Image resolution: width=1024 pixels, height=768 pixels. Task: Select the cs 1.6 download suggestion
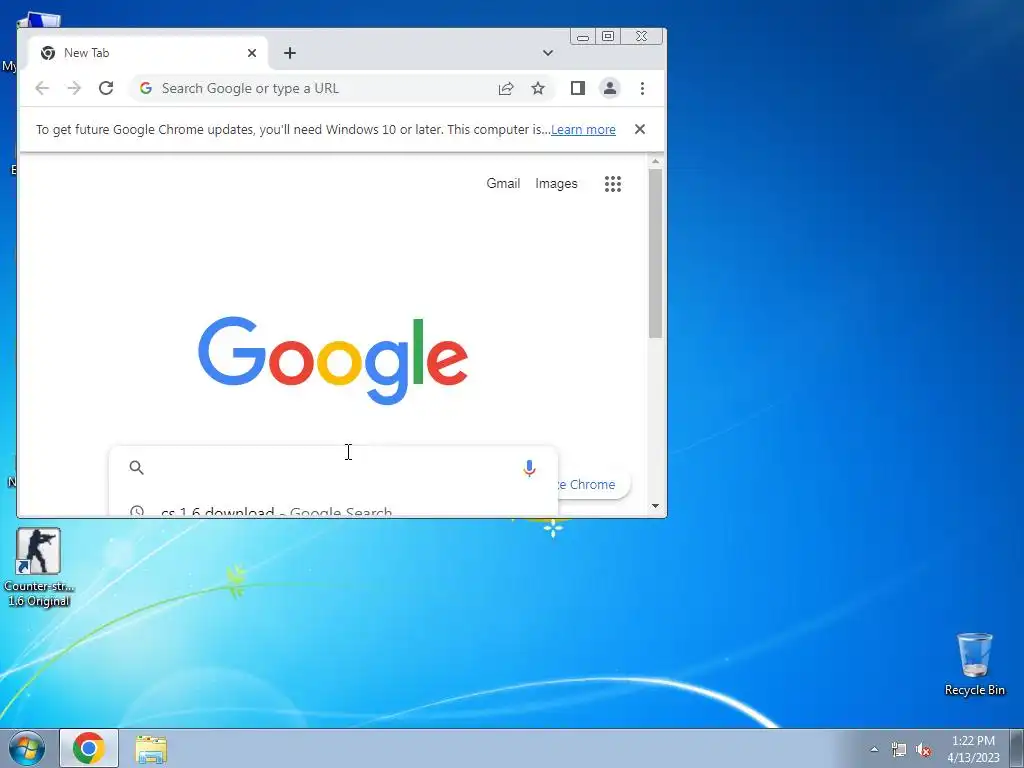333,511
